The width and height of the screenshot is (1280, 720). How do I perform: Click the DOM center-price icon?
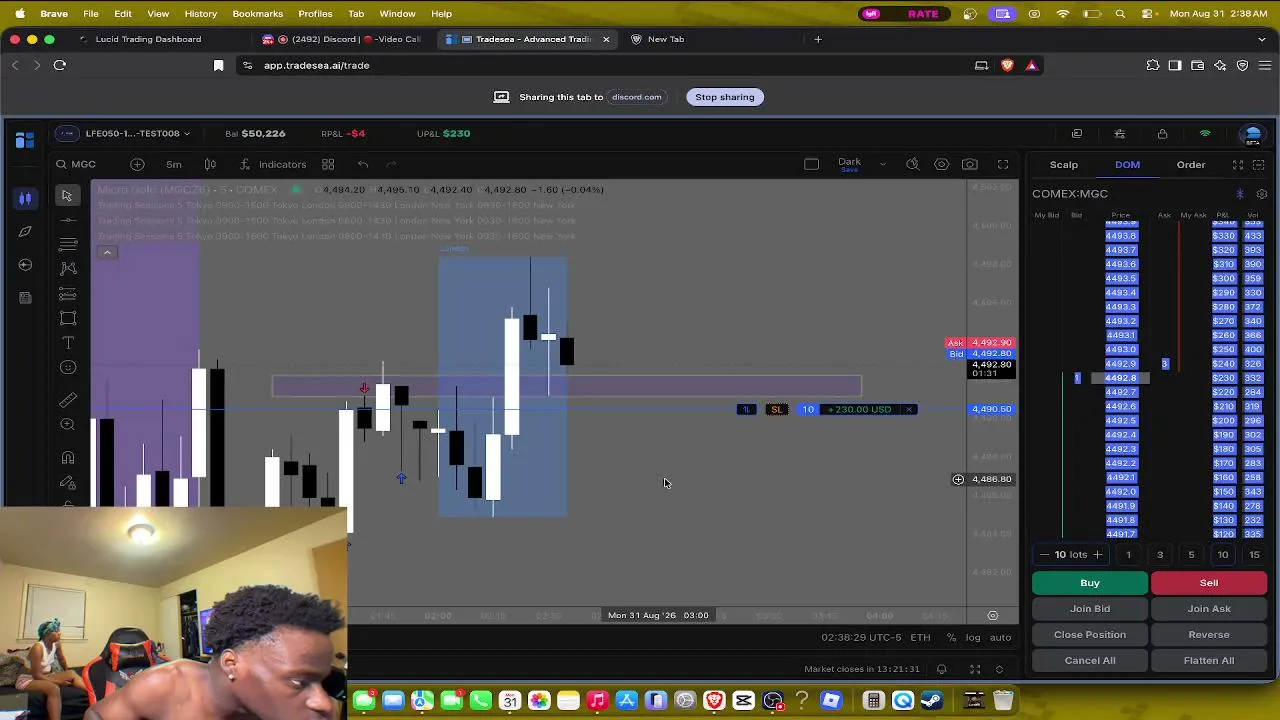(x=1240, y=194)
